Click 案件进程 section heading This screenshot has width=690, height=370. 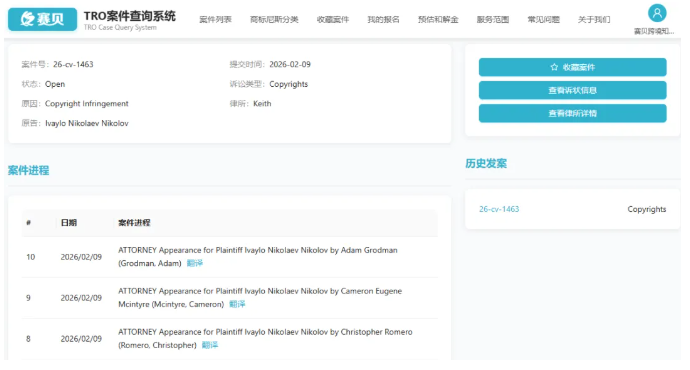(x=29, y=170)
